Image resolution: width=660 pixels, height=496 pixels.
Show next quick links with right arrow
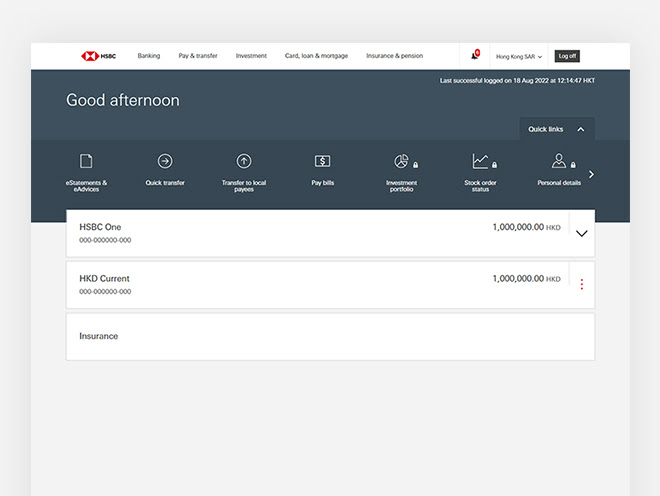click(591, 174)
